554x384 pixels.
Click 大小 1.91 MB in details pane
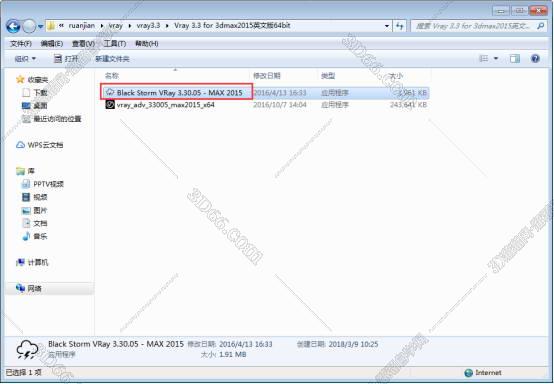(223, 354)
